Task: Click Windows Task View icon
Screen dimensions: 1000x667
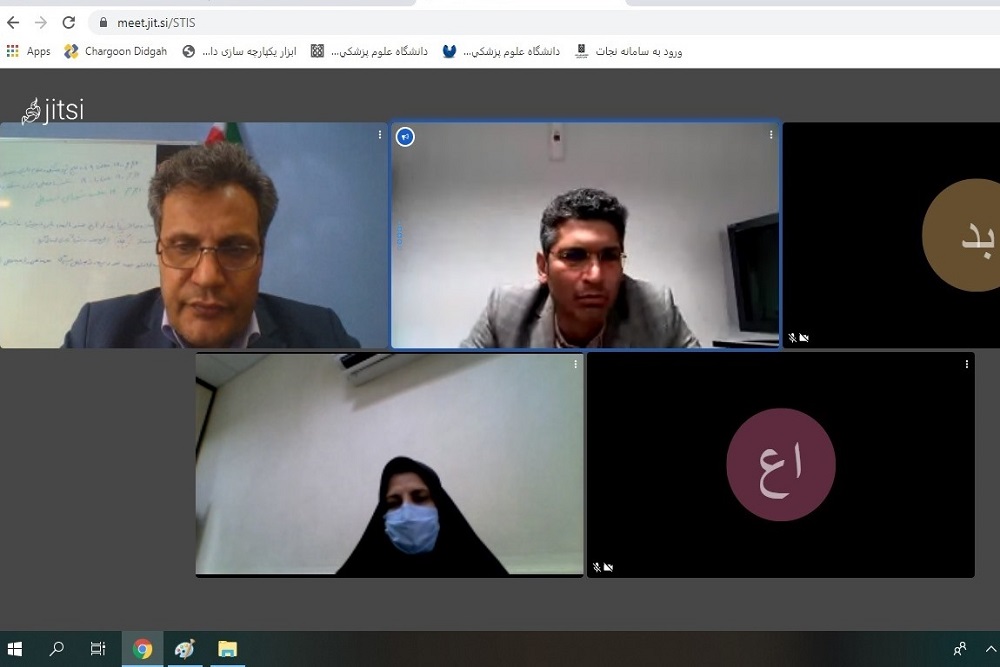Action: (x=98, y=649)
